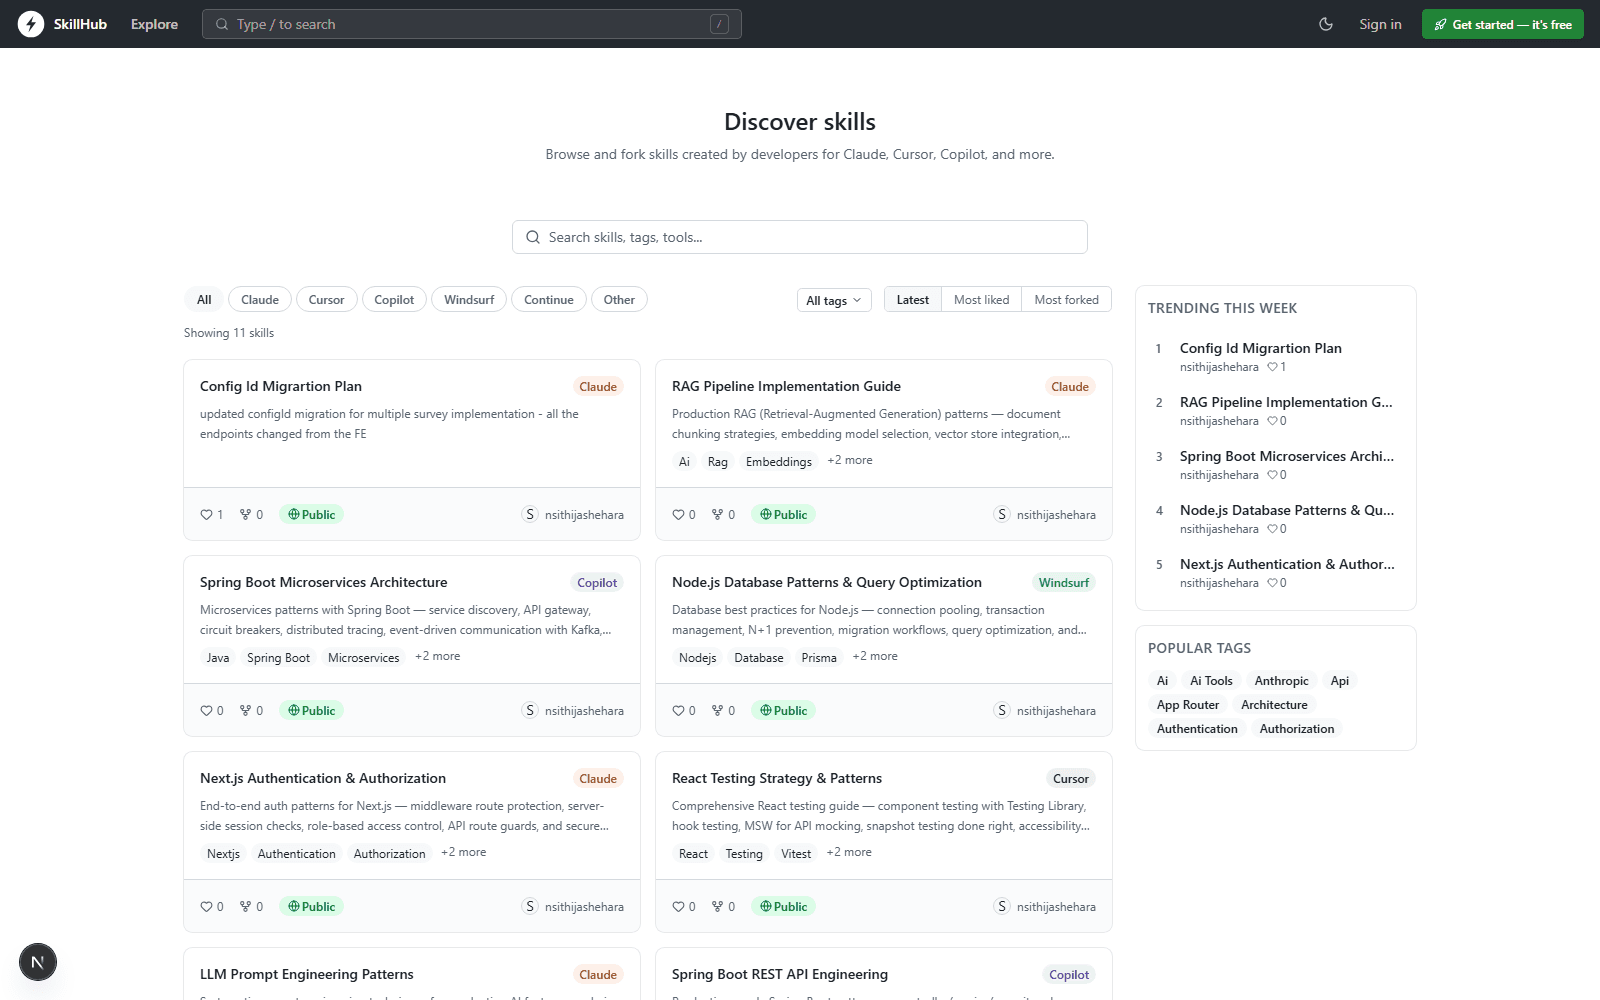The image size is (1600, 1000).
Task: Filter skills by Continue
Action: 549,299
